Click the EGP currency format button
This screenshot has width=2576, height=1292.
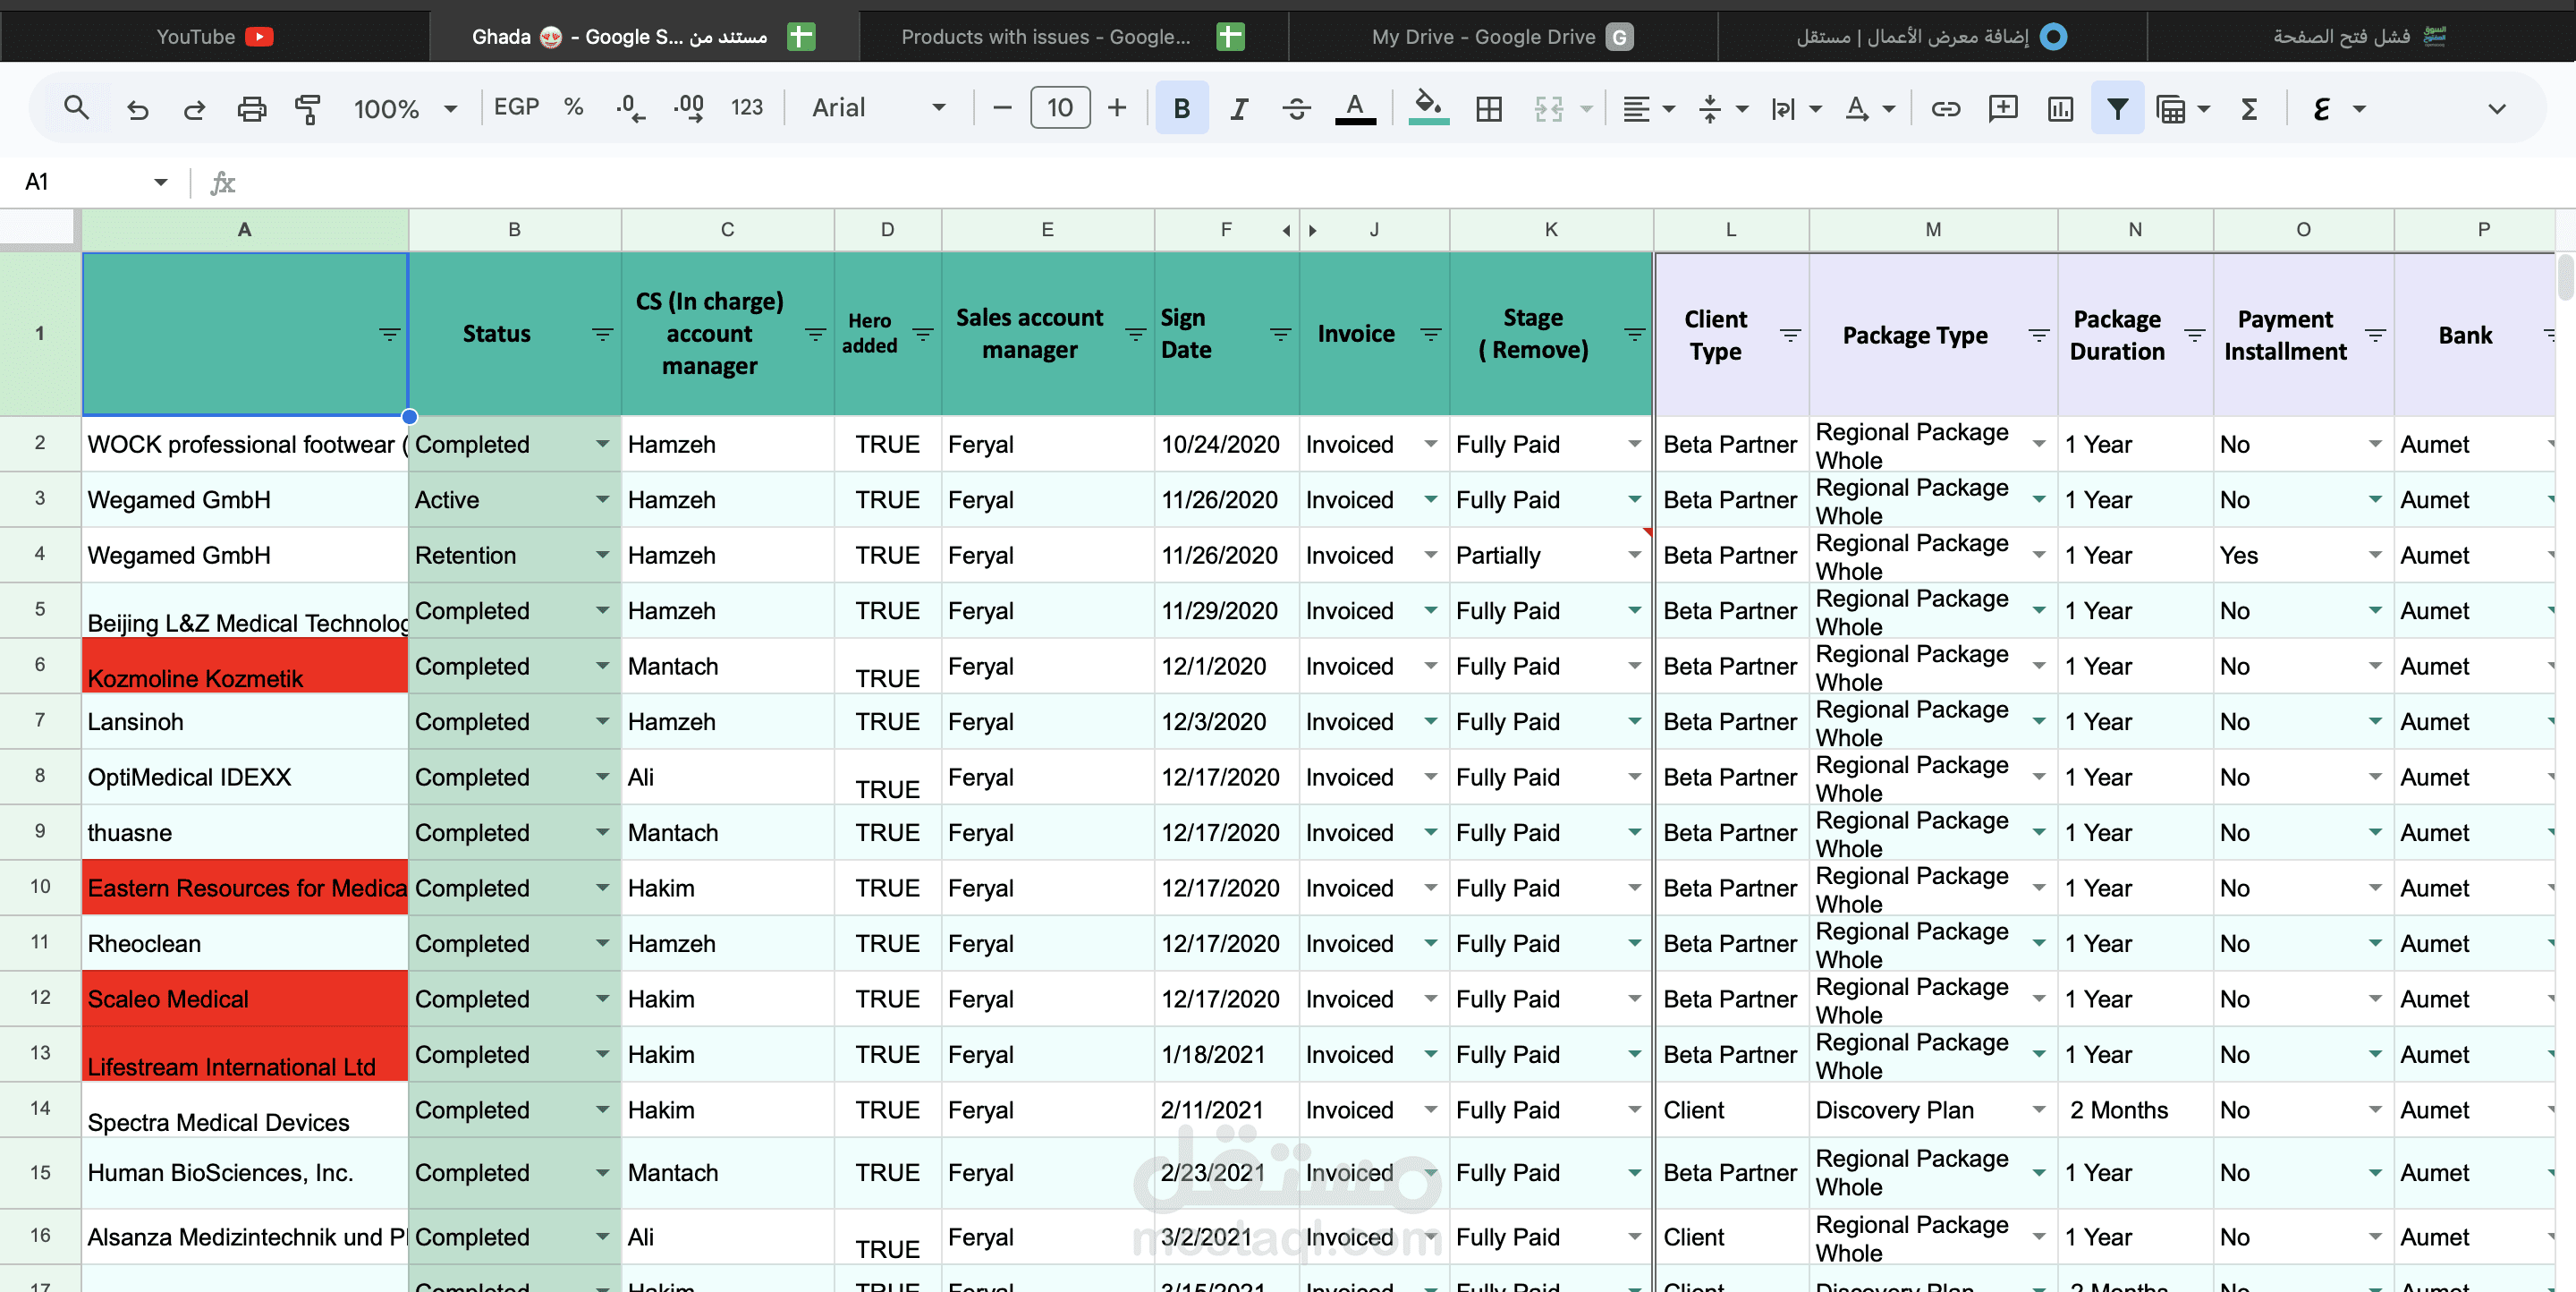[x=516, y=107]
